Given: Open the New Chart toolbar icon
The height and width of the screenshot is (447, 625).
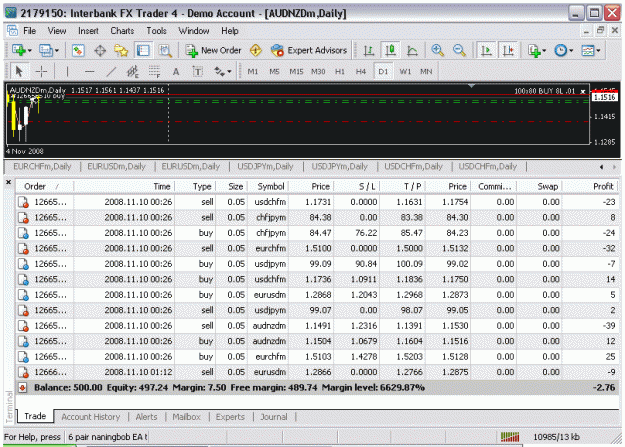Looking at the screenshot, I should (19, 50).
